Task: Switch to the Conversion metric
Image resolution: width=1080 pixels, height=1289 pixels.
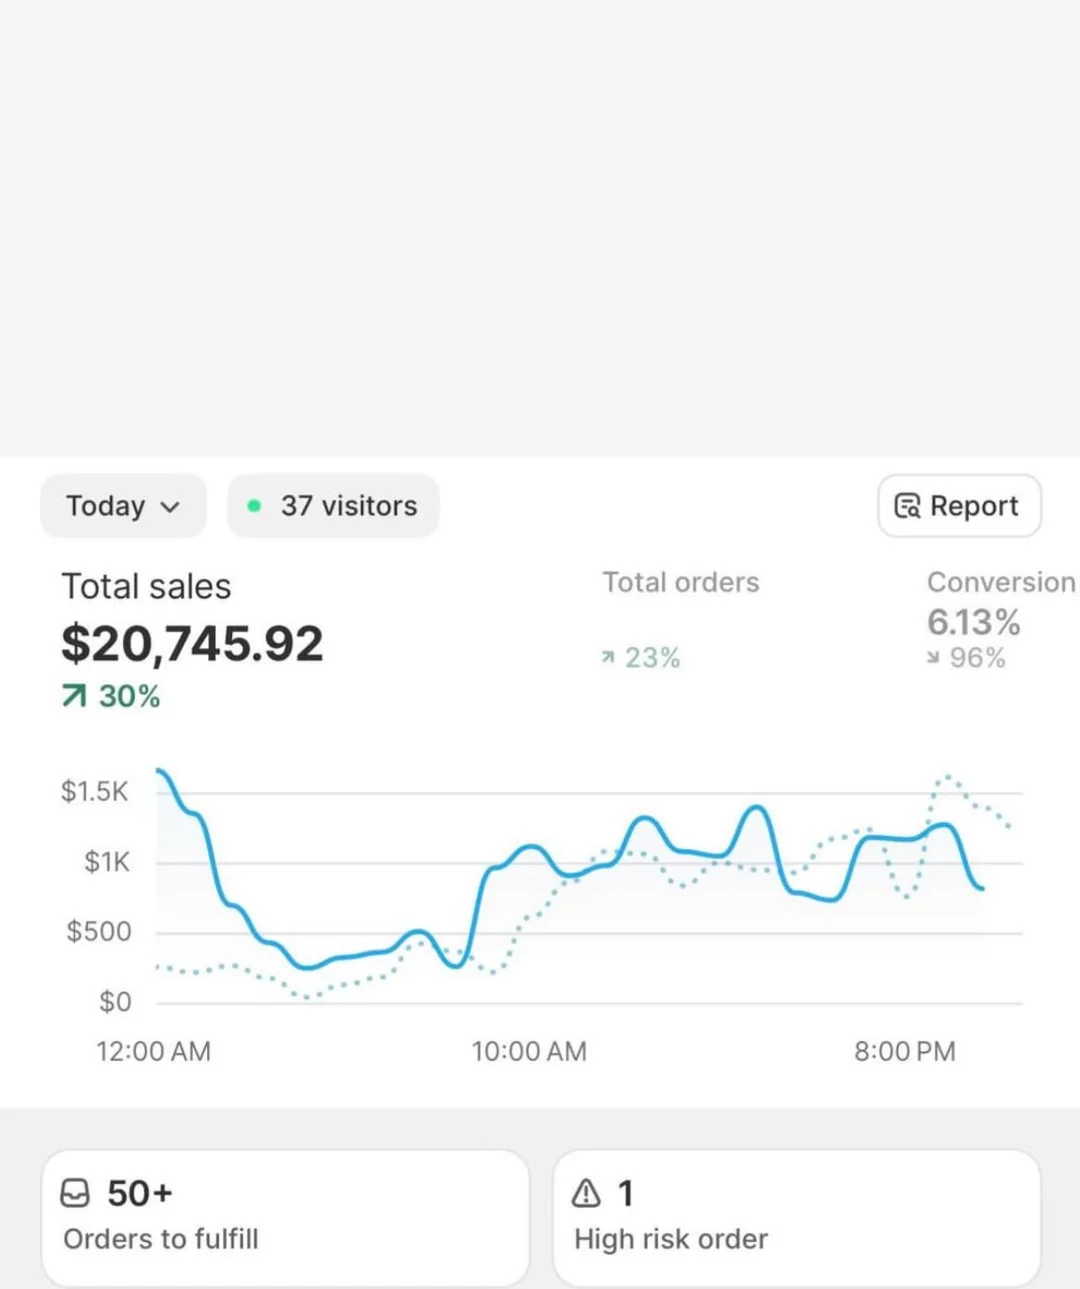Action: (1000, 582)
